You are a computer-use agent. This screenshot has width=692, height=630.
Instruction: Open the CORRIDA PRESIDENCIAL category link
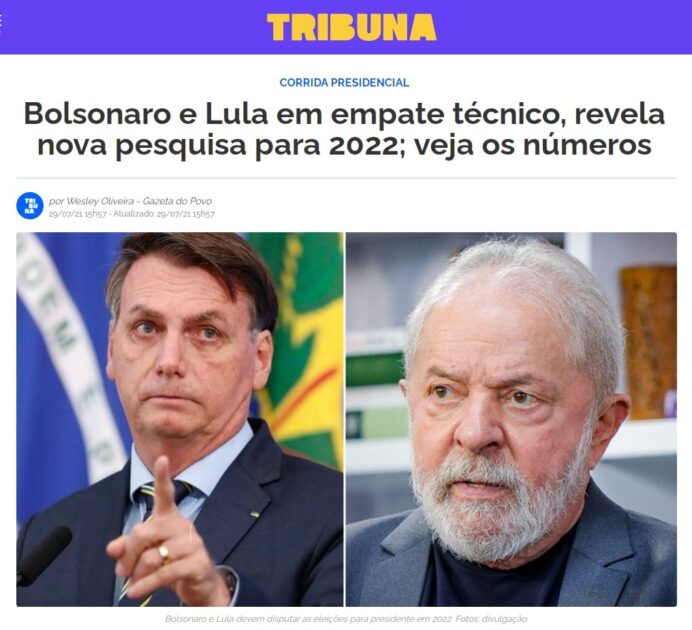[344, 82]
